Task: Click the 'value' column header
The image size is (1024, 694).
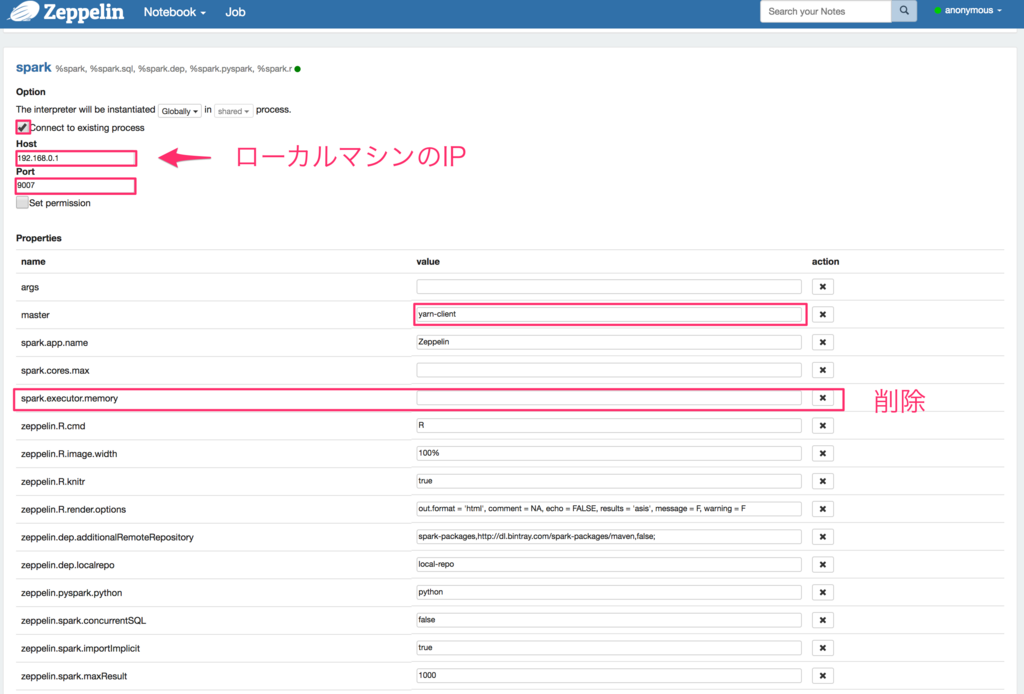Action: click(428, 262)
